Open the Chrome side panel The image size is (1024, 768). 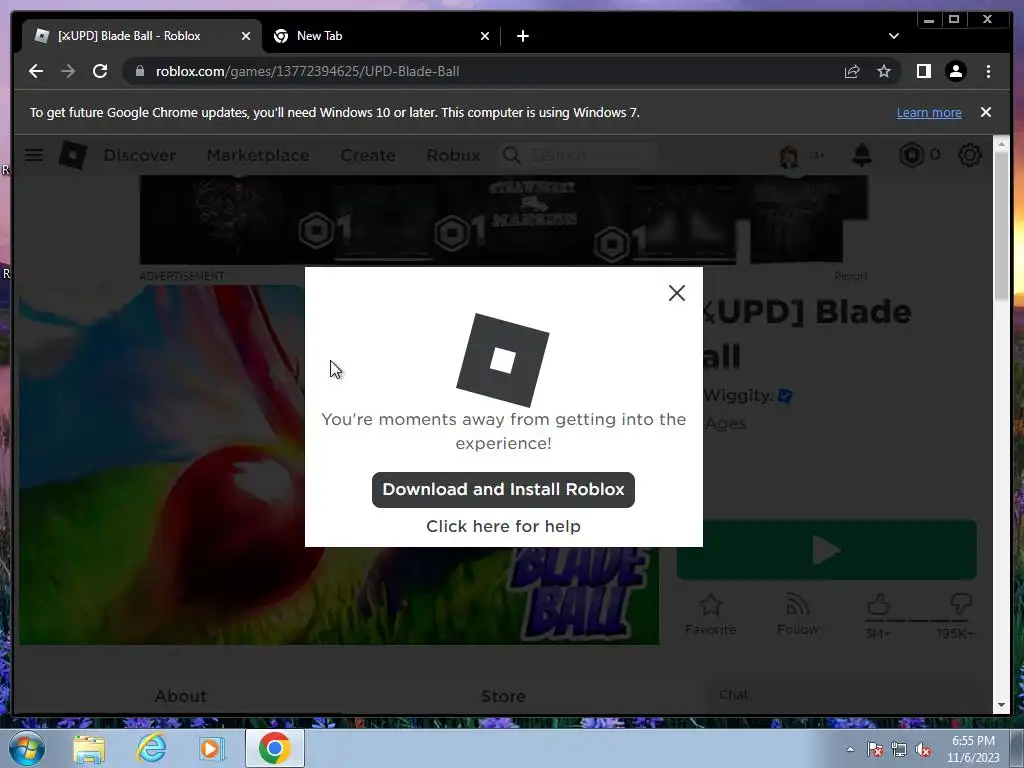[x=923, y=71]
